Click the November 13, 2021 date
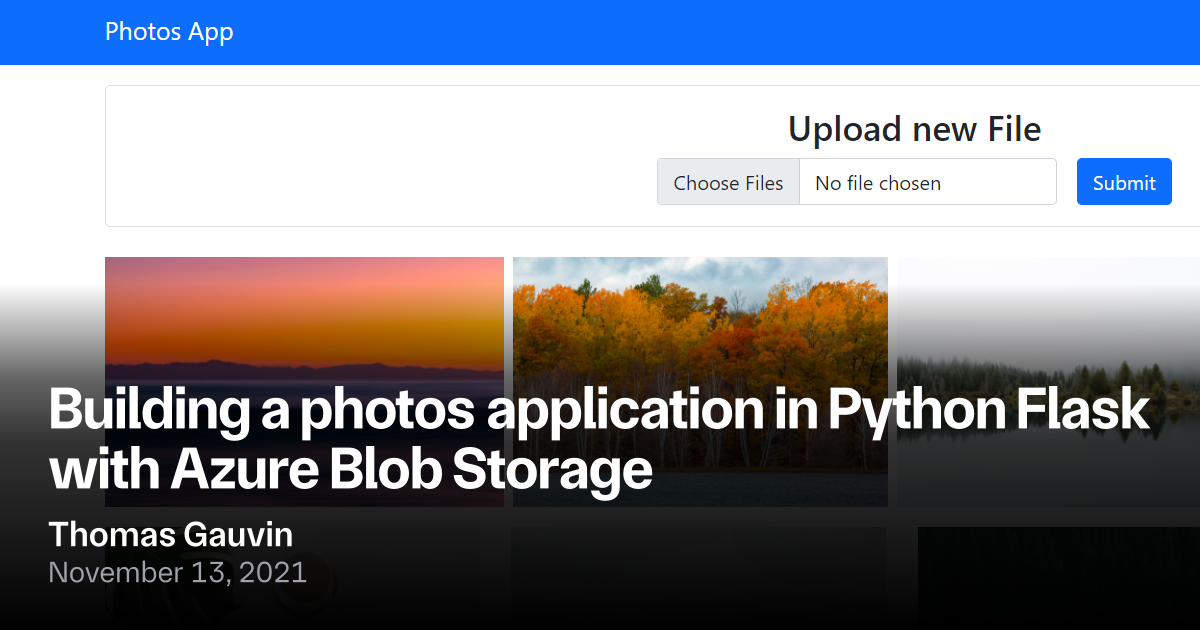Viewport: 1200px width, 630px height. pos(177,573)
